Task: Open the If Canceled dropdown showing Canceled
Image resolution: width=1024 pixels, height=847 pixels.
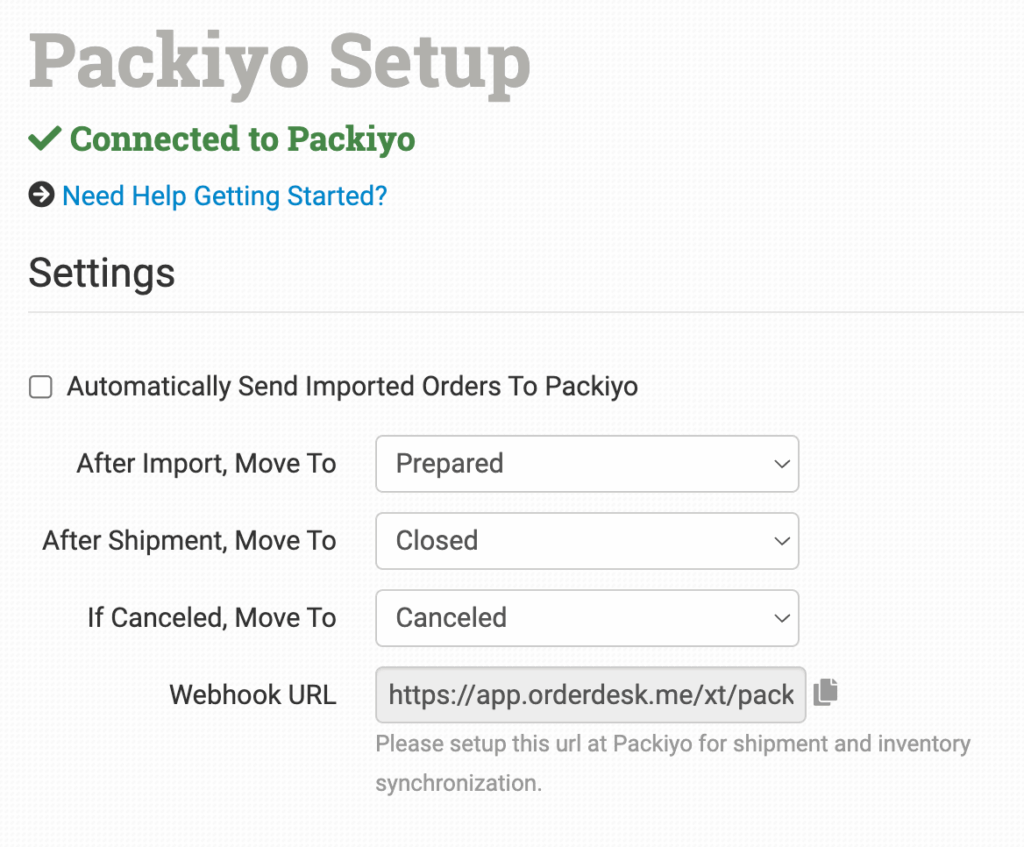Action: pyautogui.click(x=586, y=618)
